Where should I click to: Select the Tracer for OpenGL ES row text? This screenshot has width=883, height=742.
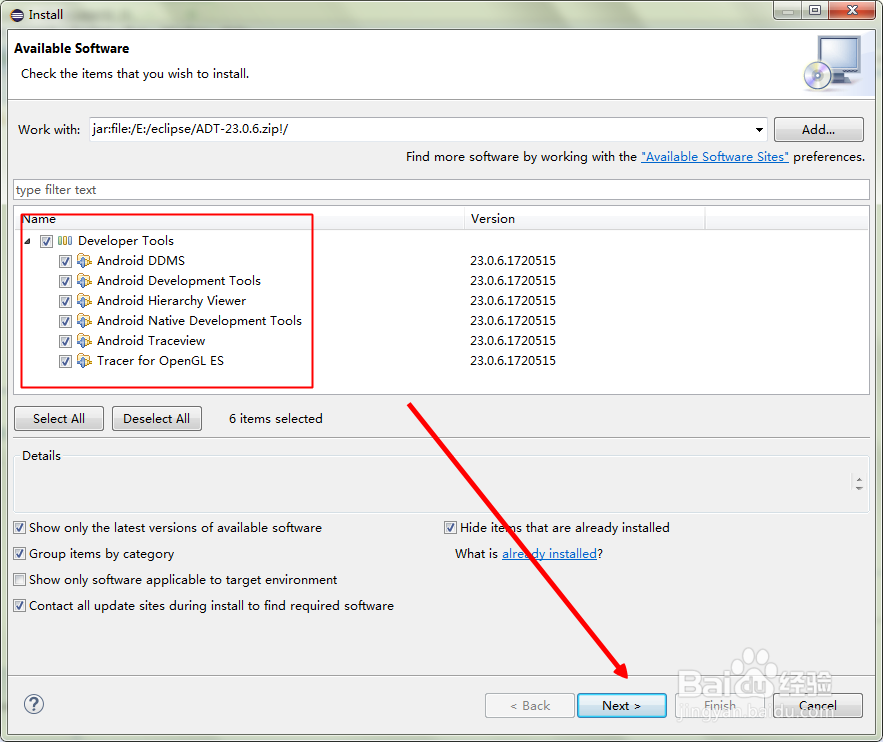160,361
